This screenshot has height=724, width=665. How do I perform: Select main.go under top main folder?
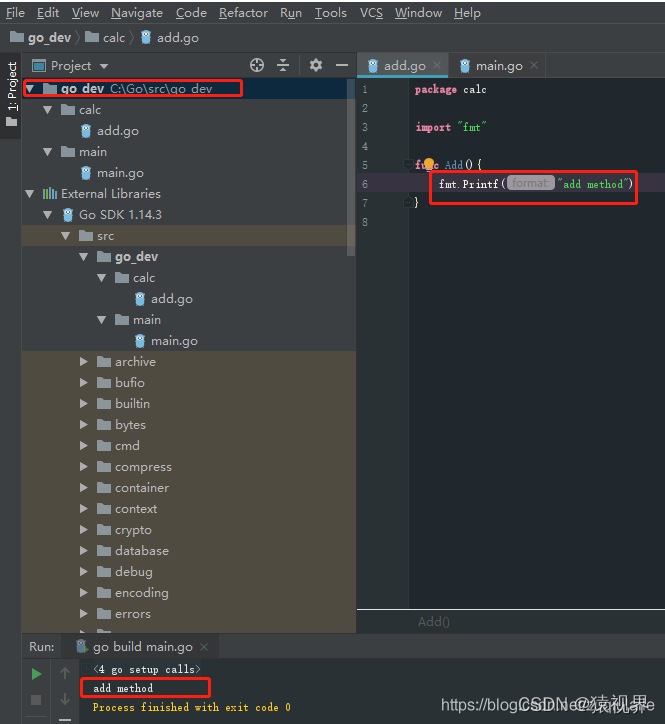tap(120, 173)
